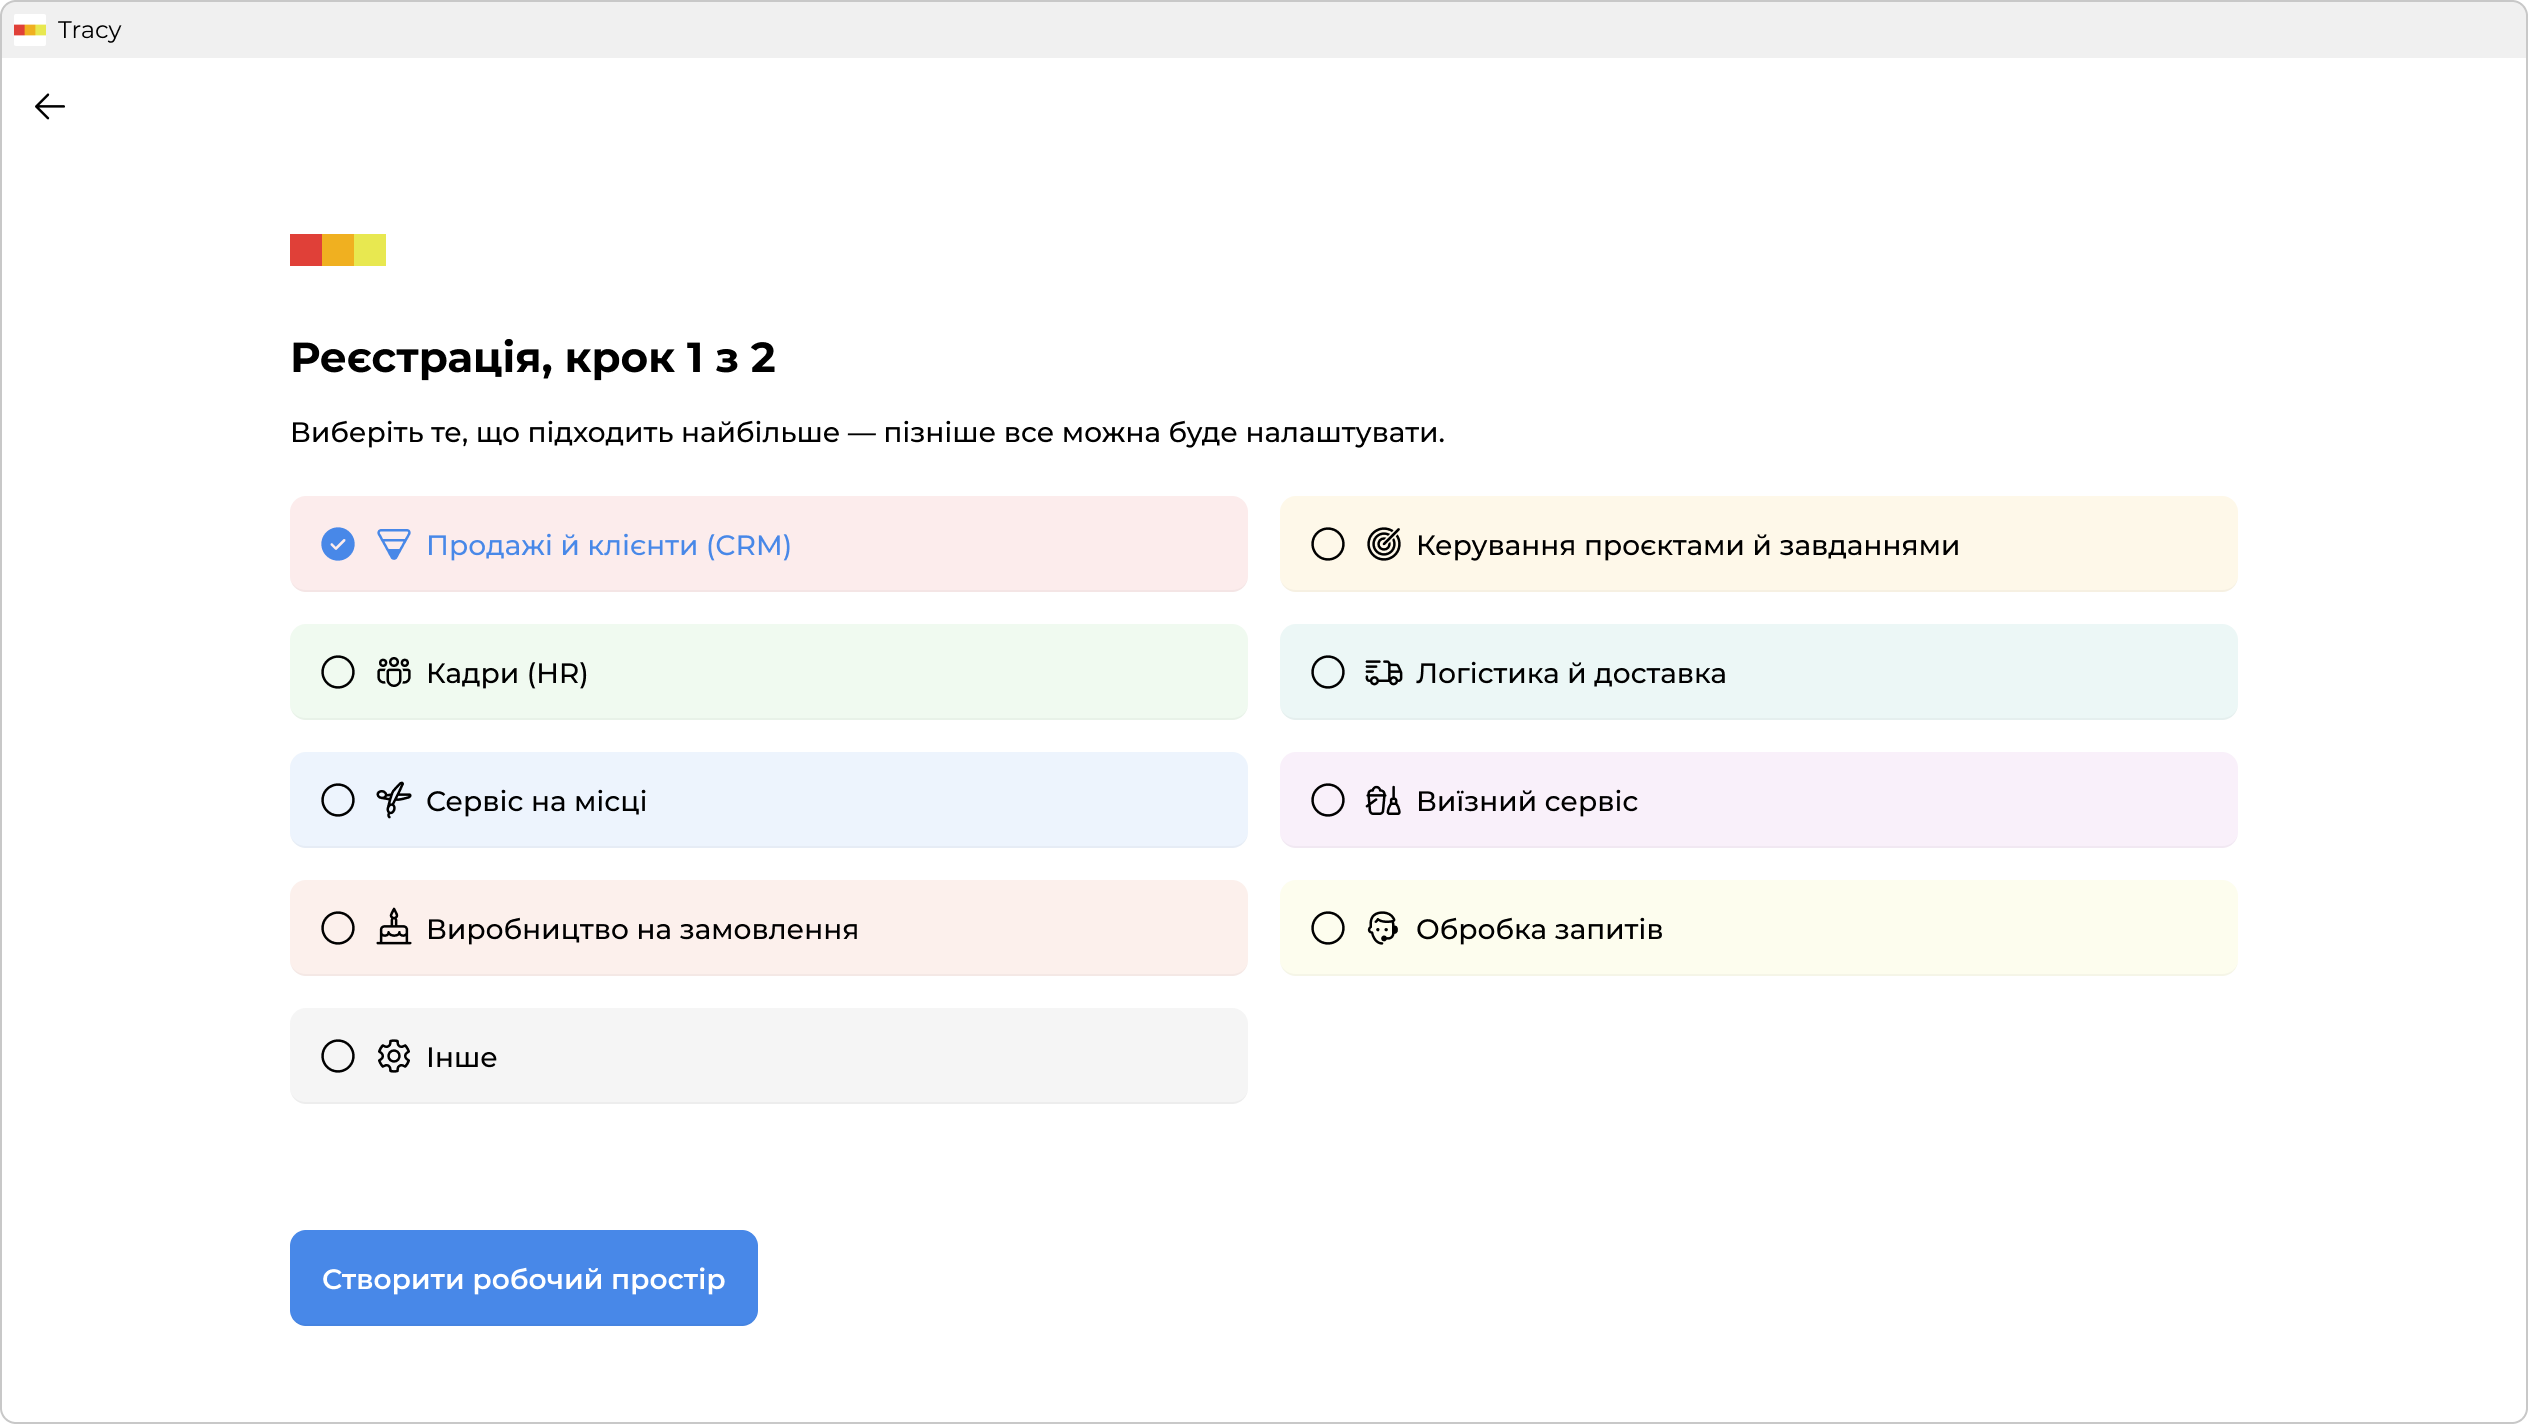
Task: Click the funnel icon for CRM sales
Action: (x=393, y=545)
